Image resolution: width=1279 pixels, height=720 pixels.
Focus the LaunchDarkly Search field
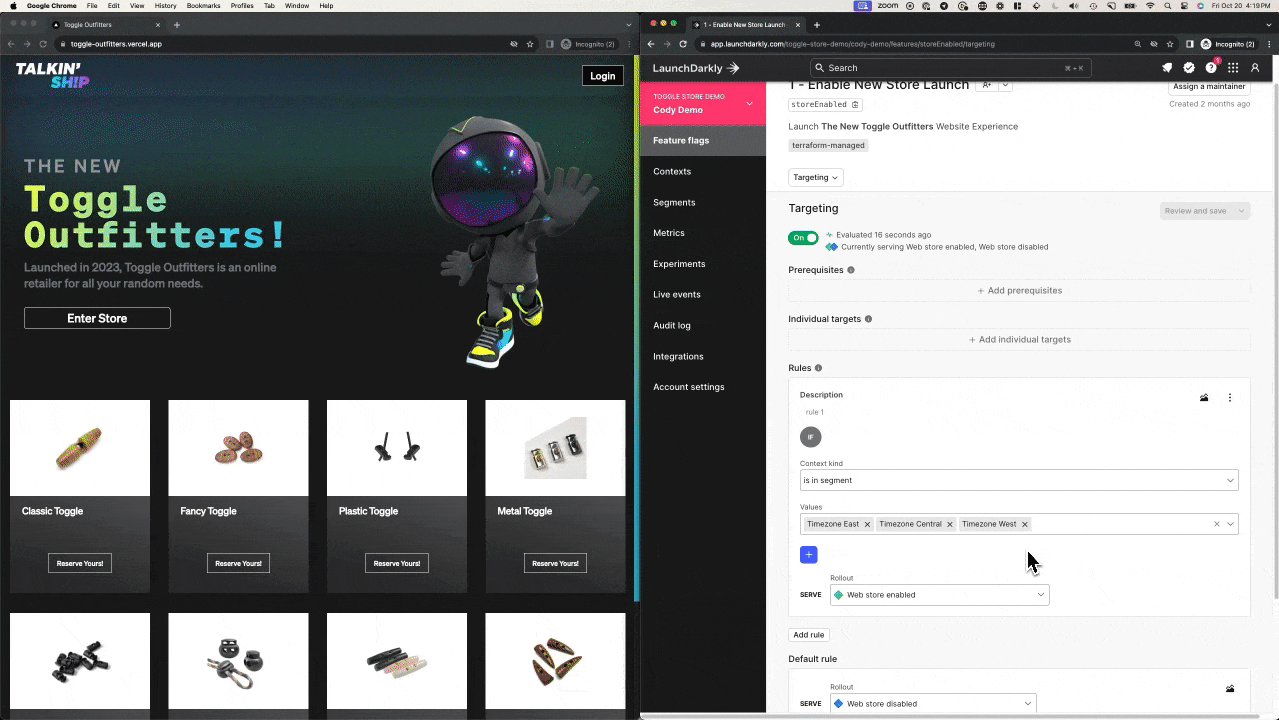949,68
